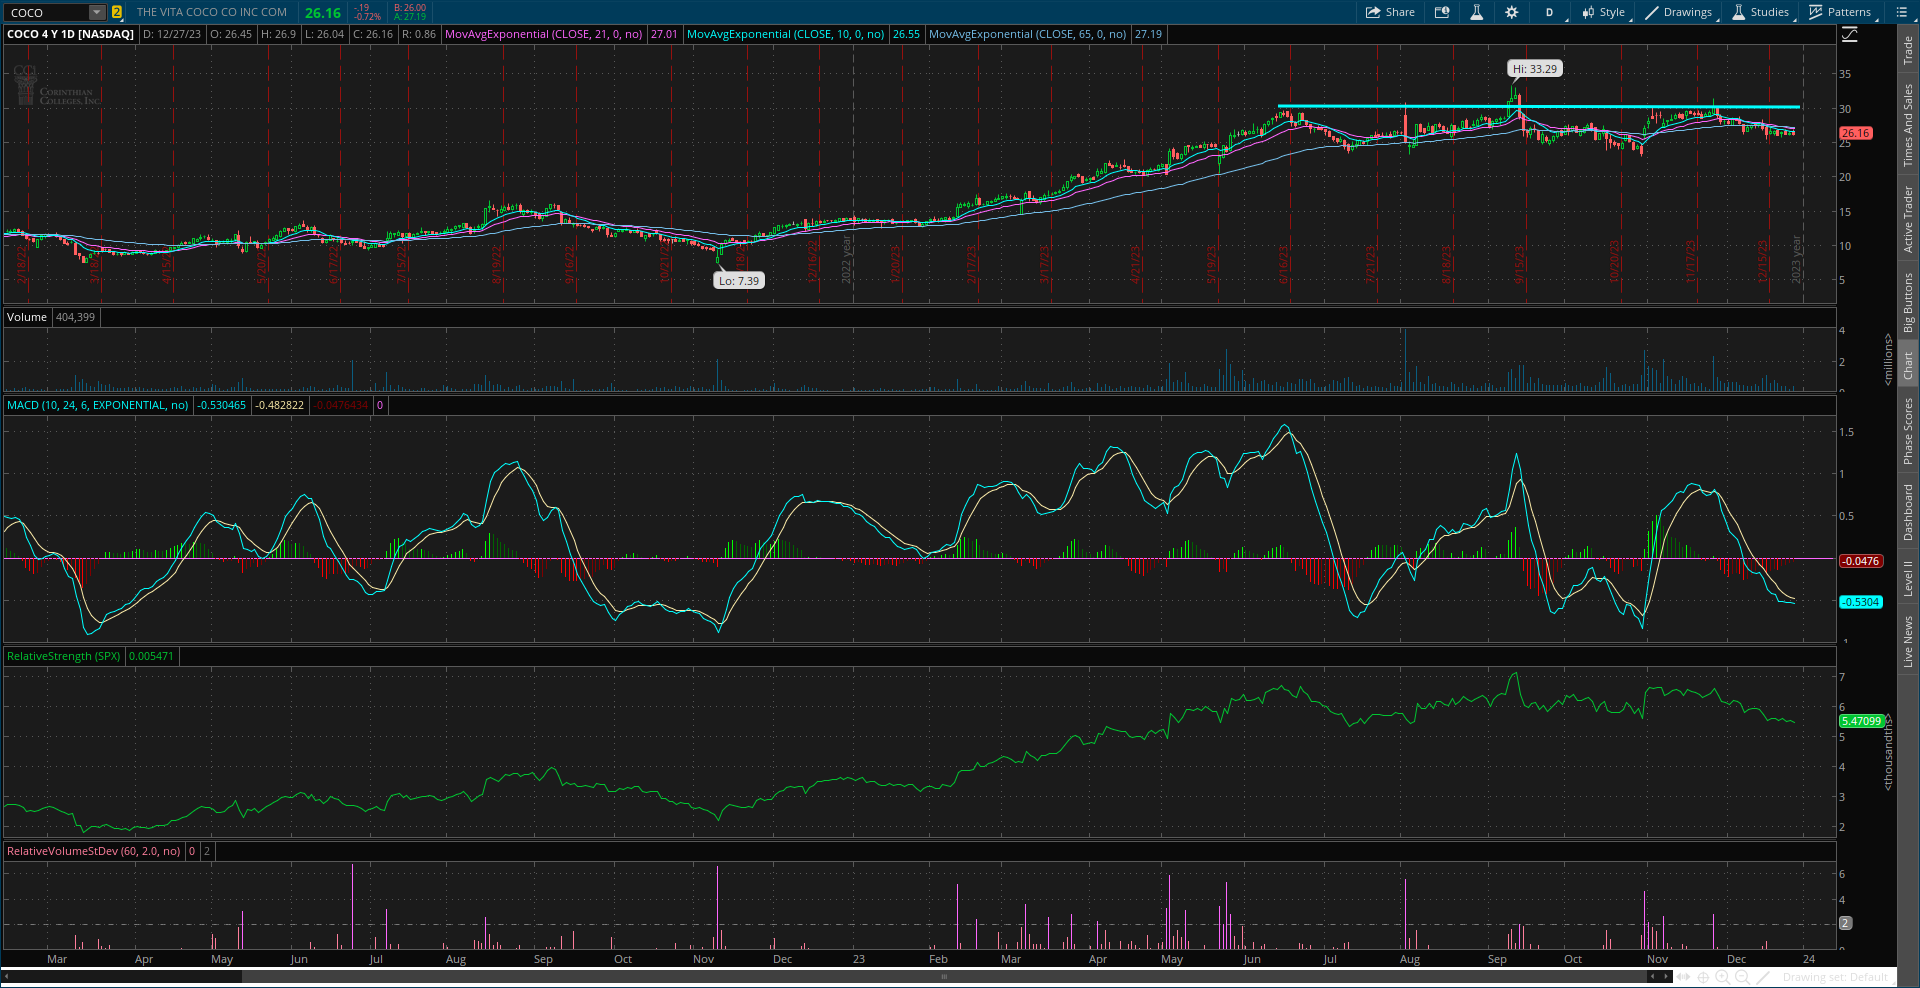The height and width of the screenshot is (988, 1920).
Task: Open the symbol COCO dropdown
Action: click(95, 12)
